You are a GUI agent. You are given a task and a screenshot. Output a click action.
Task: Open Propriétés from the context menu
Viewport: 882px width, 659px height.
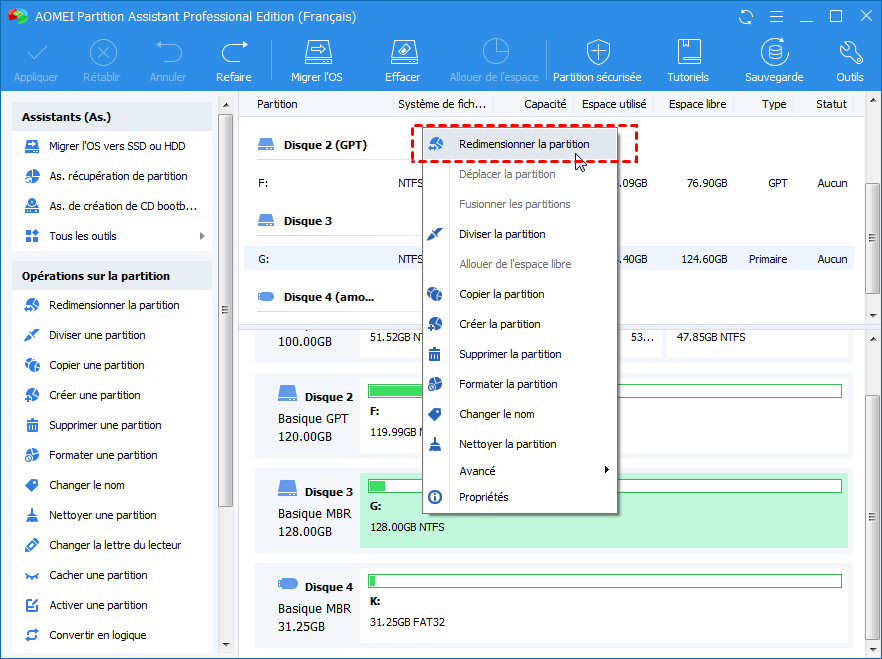coord(520,497)
